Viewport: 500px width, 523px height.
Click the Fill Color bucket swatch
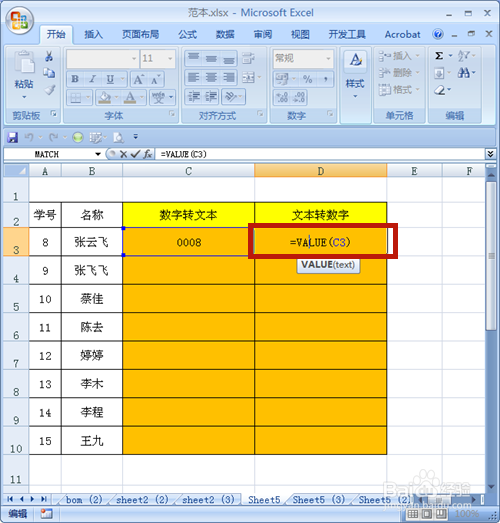tap(105, 97)
